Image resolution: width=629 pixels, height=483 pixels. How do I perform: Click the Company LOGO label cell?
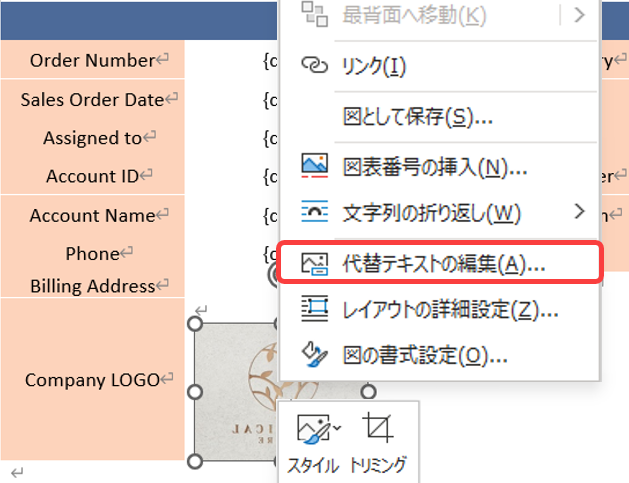coord(93,380)
